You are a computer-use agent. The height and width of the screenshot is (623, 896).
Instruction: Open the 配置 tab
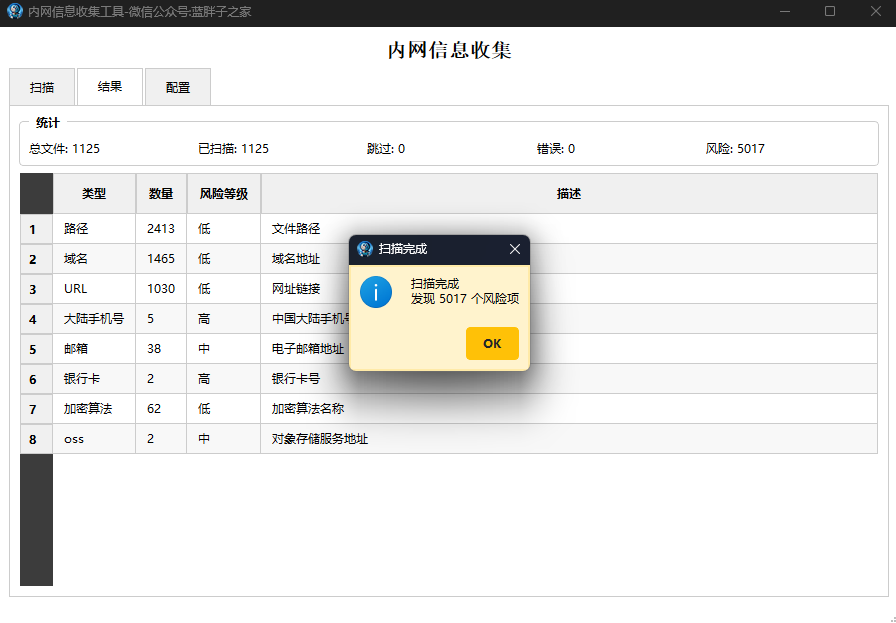click(178, 87)
